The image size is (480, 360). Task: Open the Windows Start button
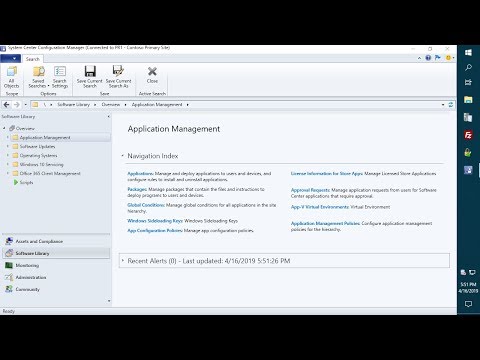(x=468, y=53)
